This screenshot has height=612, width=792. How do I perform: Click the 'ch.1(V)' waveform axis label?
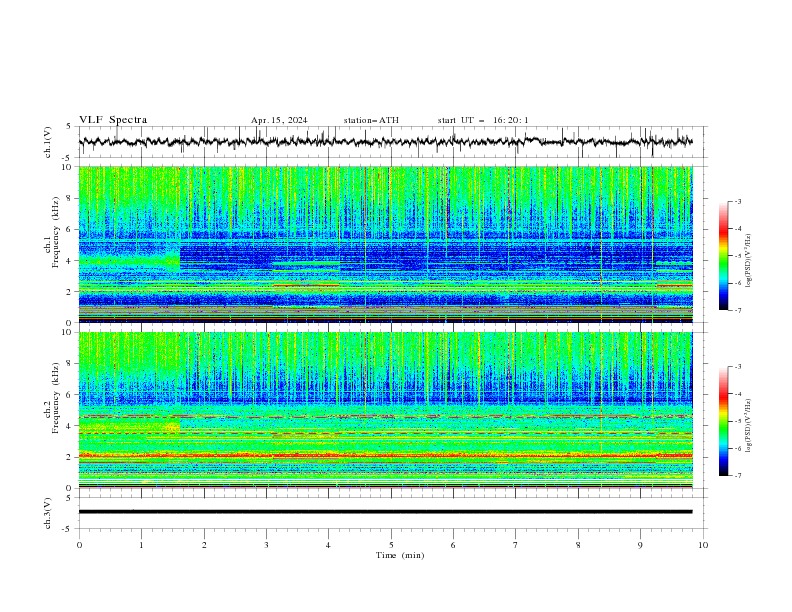coord(48,142)
